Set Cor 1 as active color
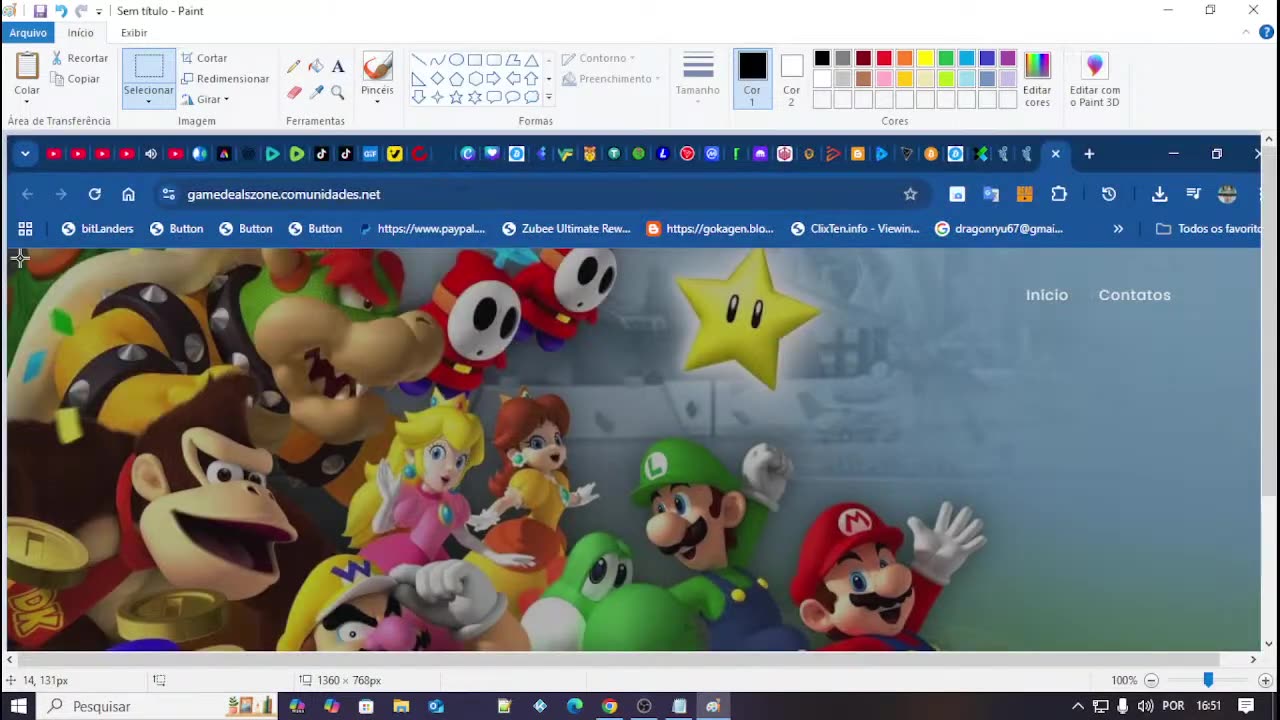Image resolution: width=1280 pixels, height=720 pixels. (x=752, y=76)
